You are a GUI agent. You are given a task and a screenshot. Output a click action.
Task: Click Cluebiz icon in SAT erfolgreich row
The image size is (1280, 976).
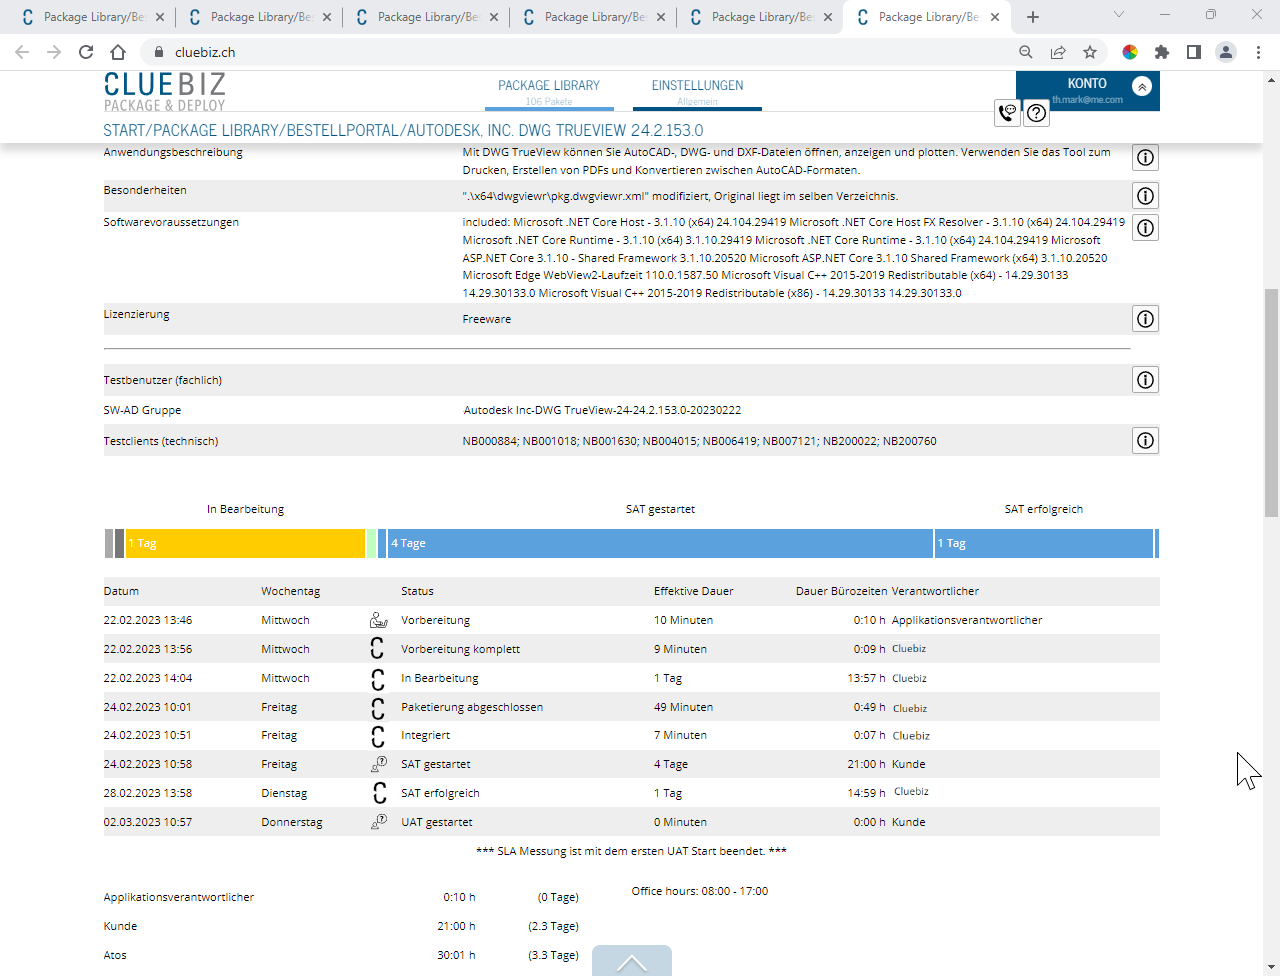(x=379, y=793)
